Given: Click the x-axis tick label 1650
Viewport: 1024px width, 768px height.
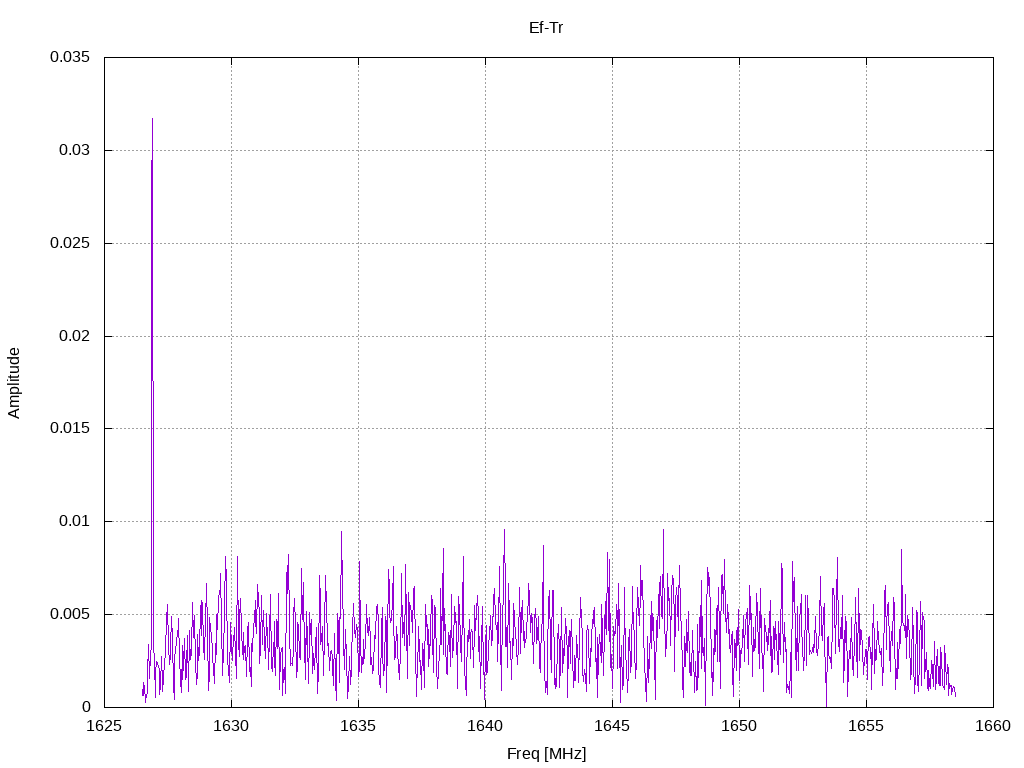Looking at the screenshot, I should click(739, 726).
